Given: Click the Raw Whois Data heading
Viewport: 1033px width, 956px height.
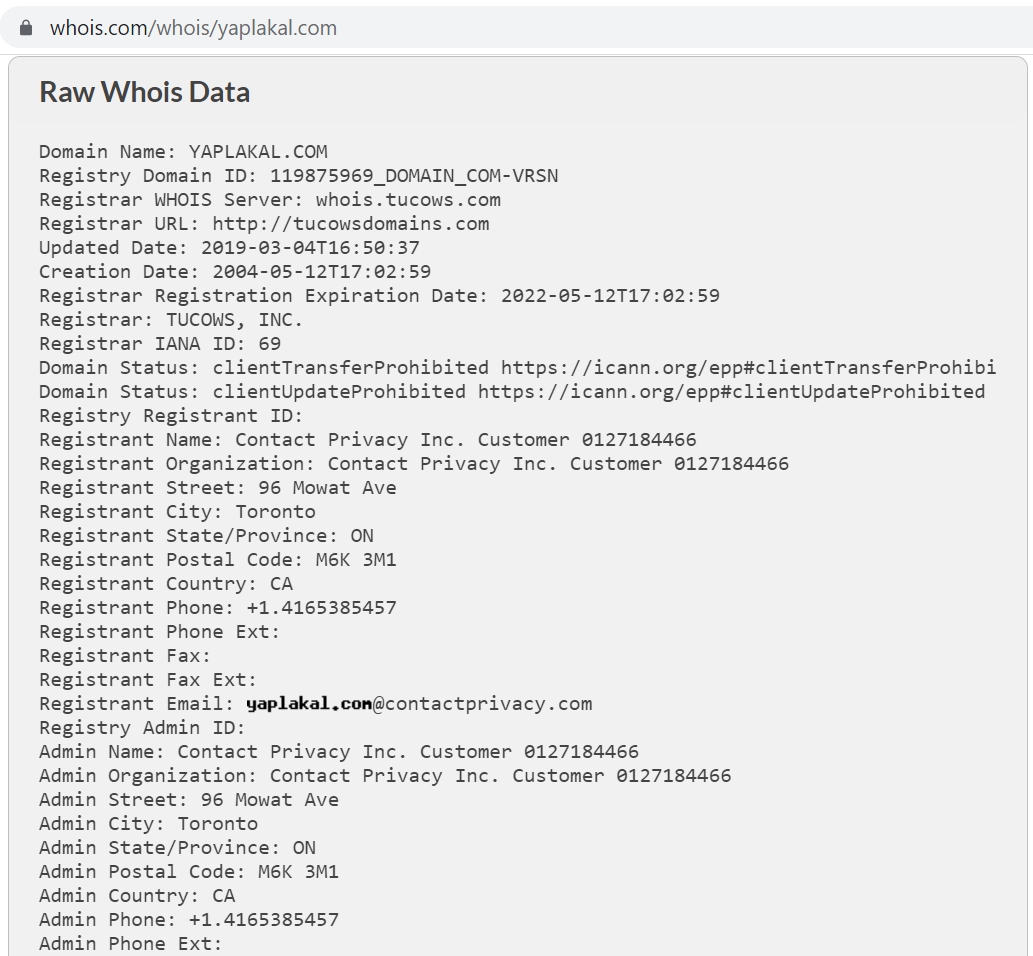Looking at the screenshot, I should pos(144,92).
